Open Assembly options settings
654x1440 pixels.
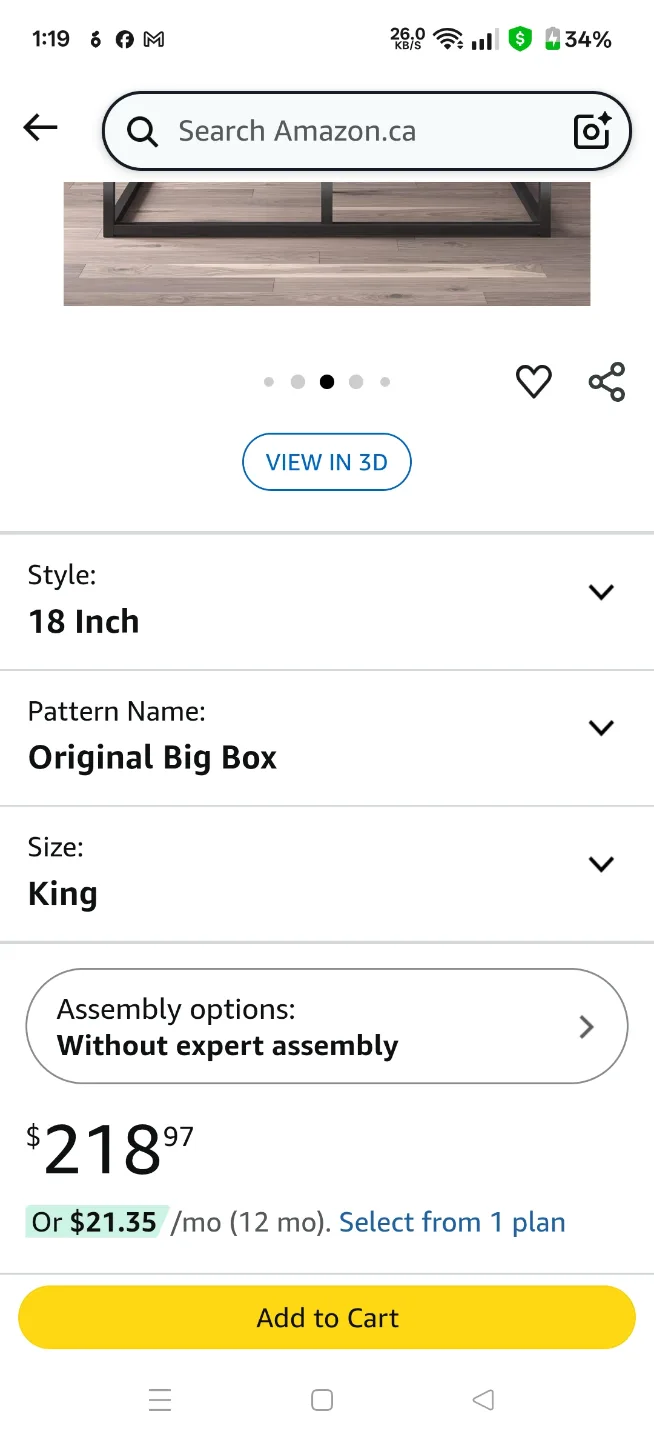pyautogui.click(x=327, y=1025)
